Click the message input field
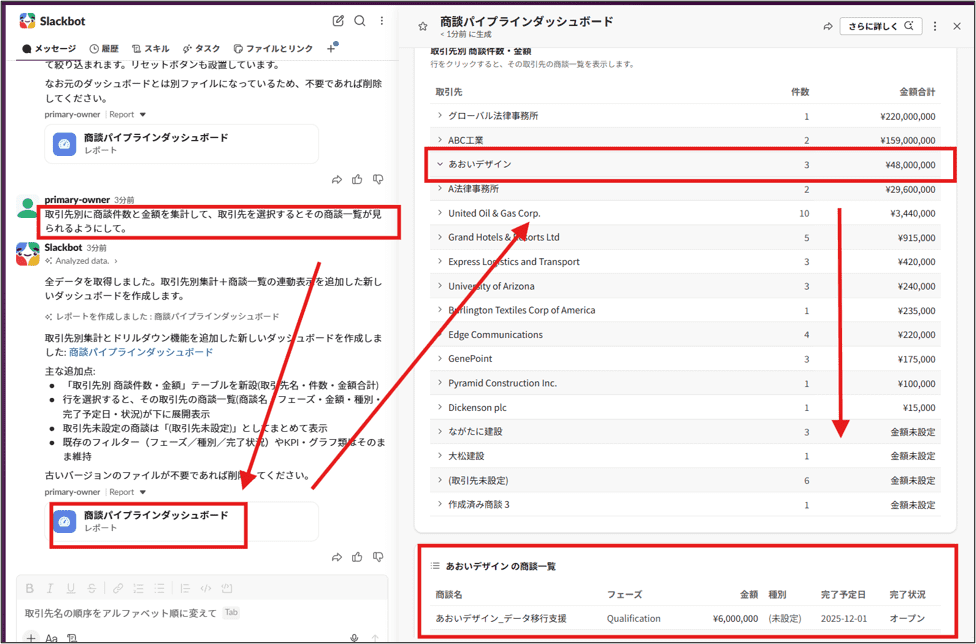Image resolution: width=976 pixels, height=644 pixels. point(202,613)
